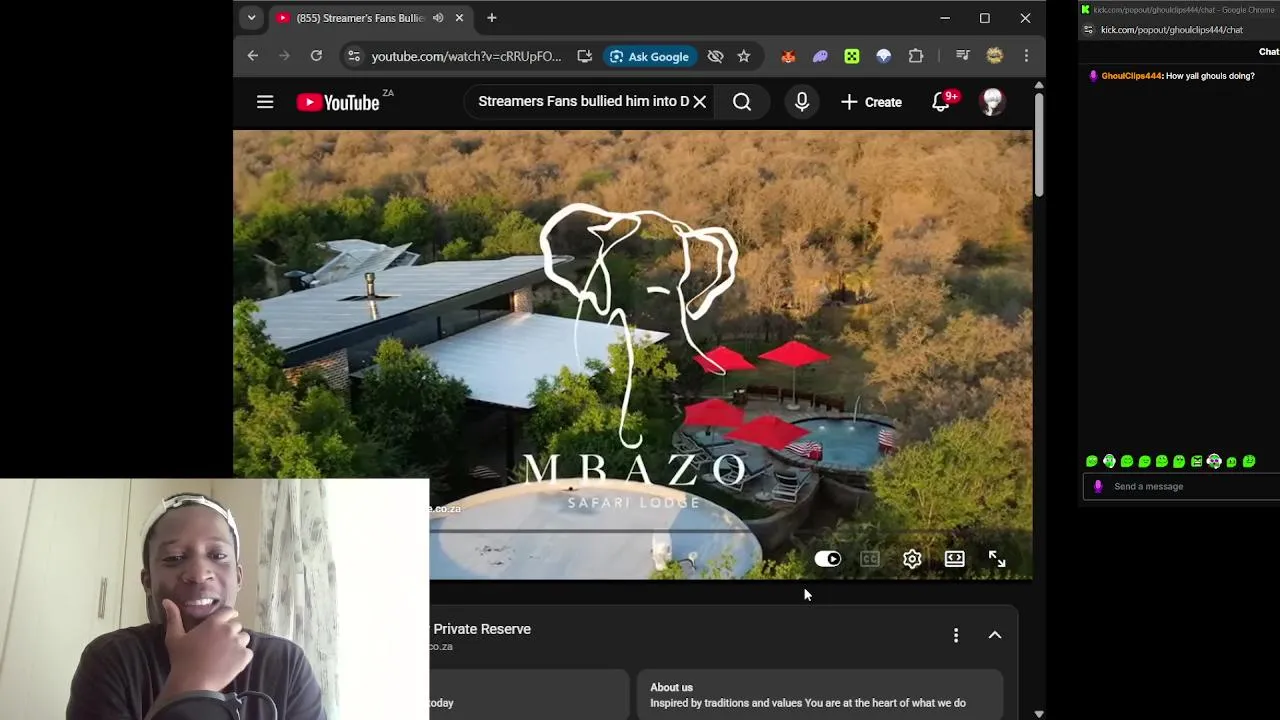Open the Chrome profile avatar
This screenshot has width=1280, height=720.
coord(994,57)
